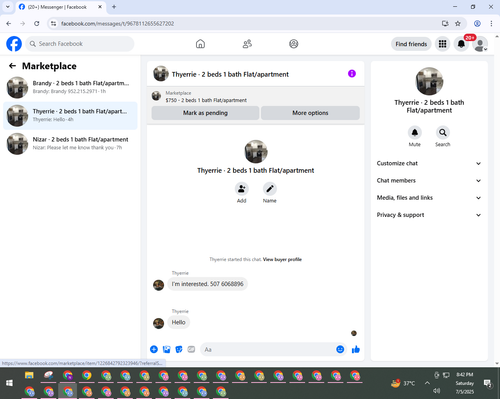Click the Facebook logo icon
The height and width of the screenshot is (399, 500).
[14, 44]
